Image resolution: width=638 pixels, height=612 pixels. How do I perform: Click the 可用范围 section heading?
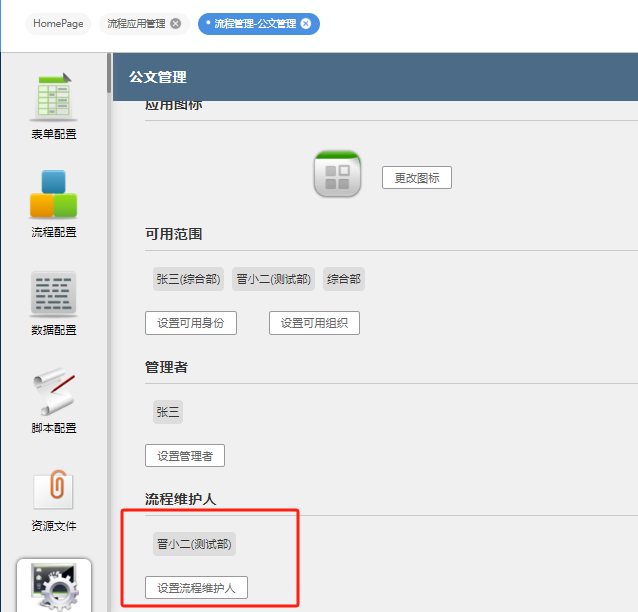(x=174, y=234)
